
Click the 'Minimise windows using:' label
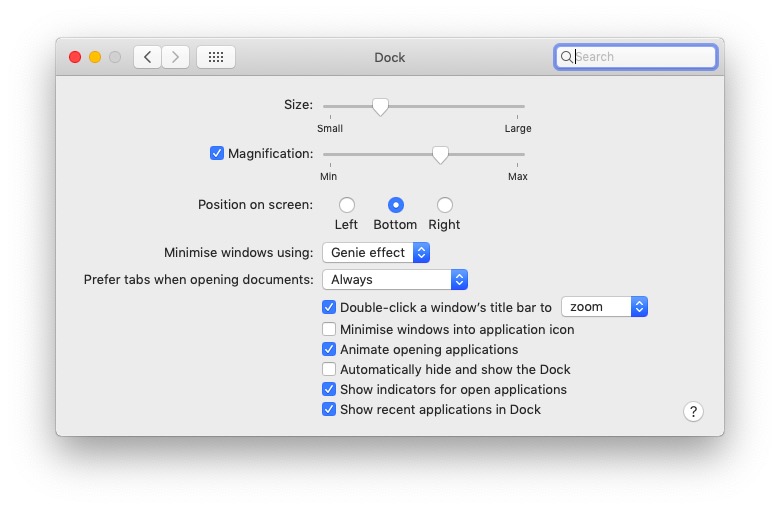pyautogui.click(x=239, y=253)
